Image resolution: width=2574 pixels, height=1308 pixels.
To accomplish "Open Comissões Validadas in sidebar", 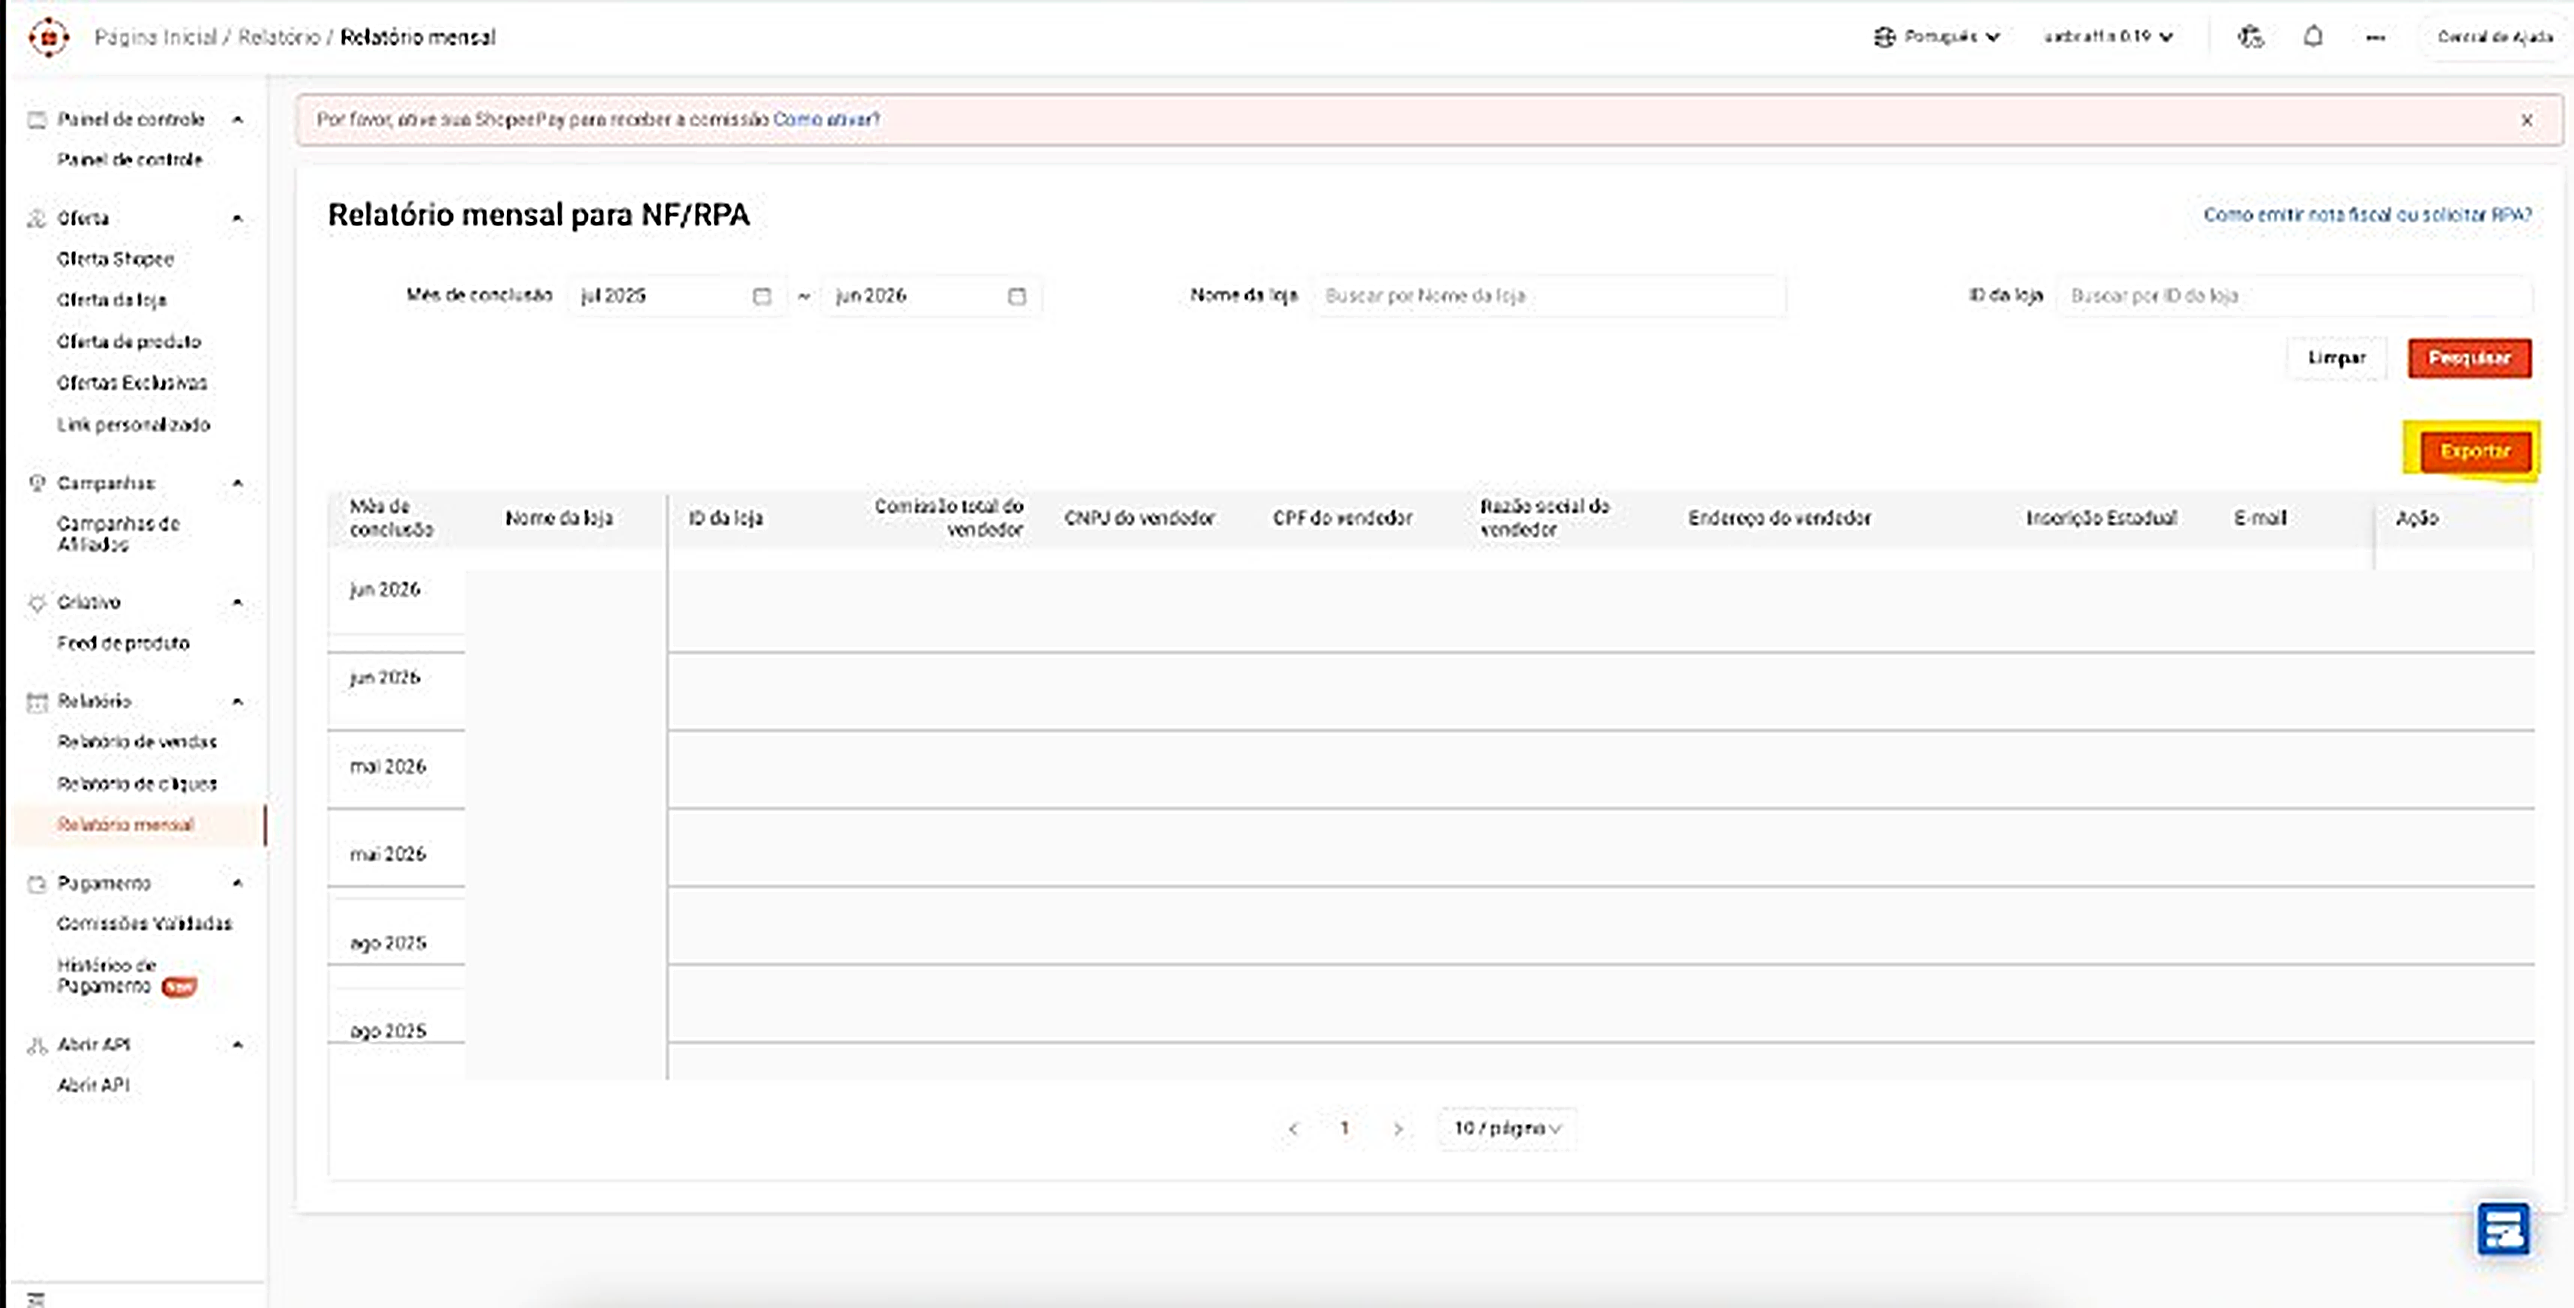I will [x=145, y=924].
